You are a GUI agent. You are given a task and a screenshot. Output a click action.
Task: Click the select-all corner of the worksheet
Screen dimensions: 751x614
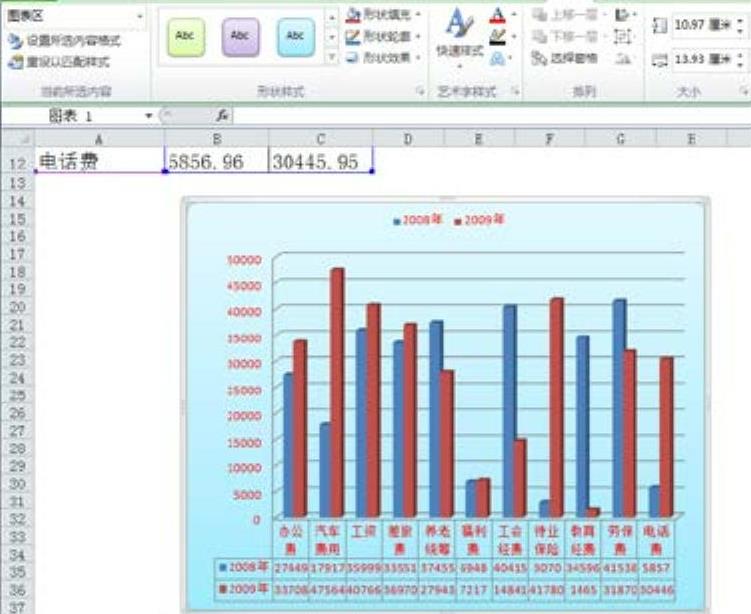click(18, 139)
